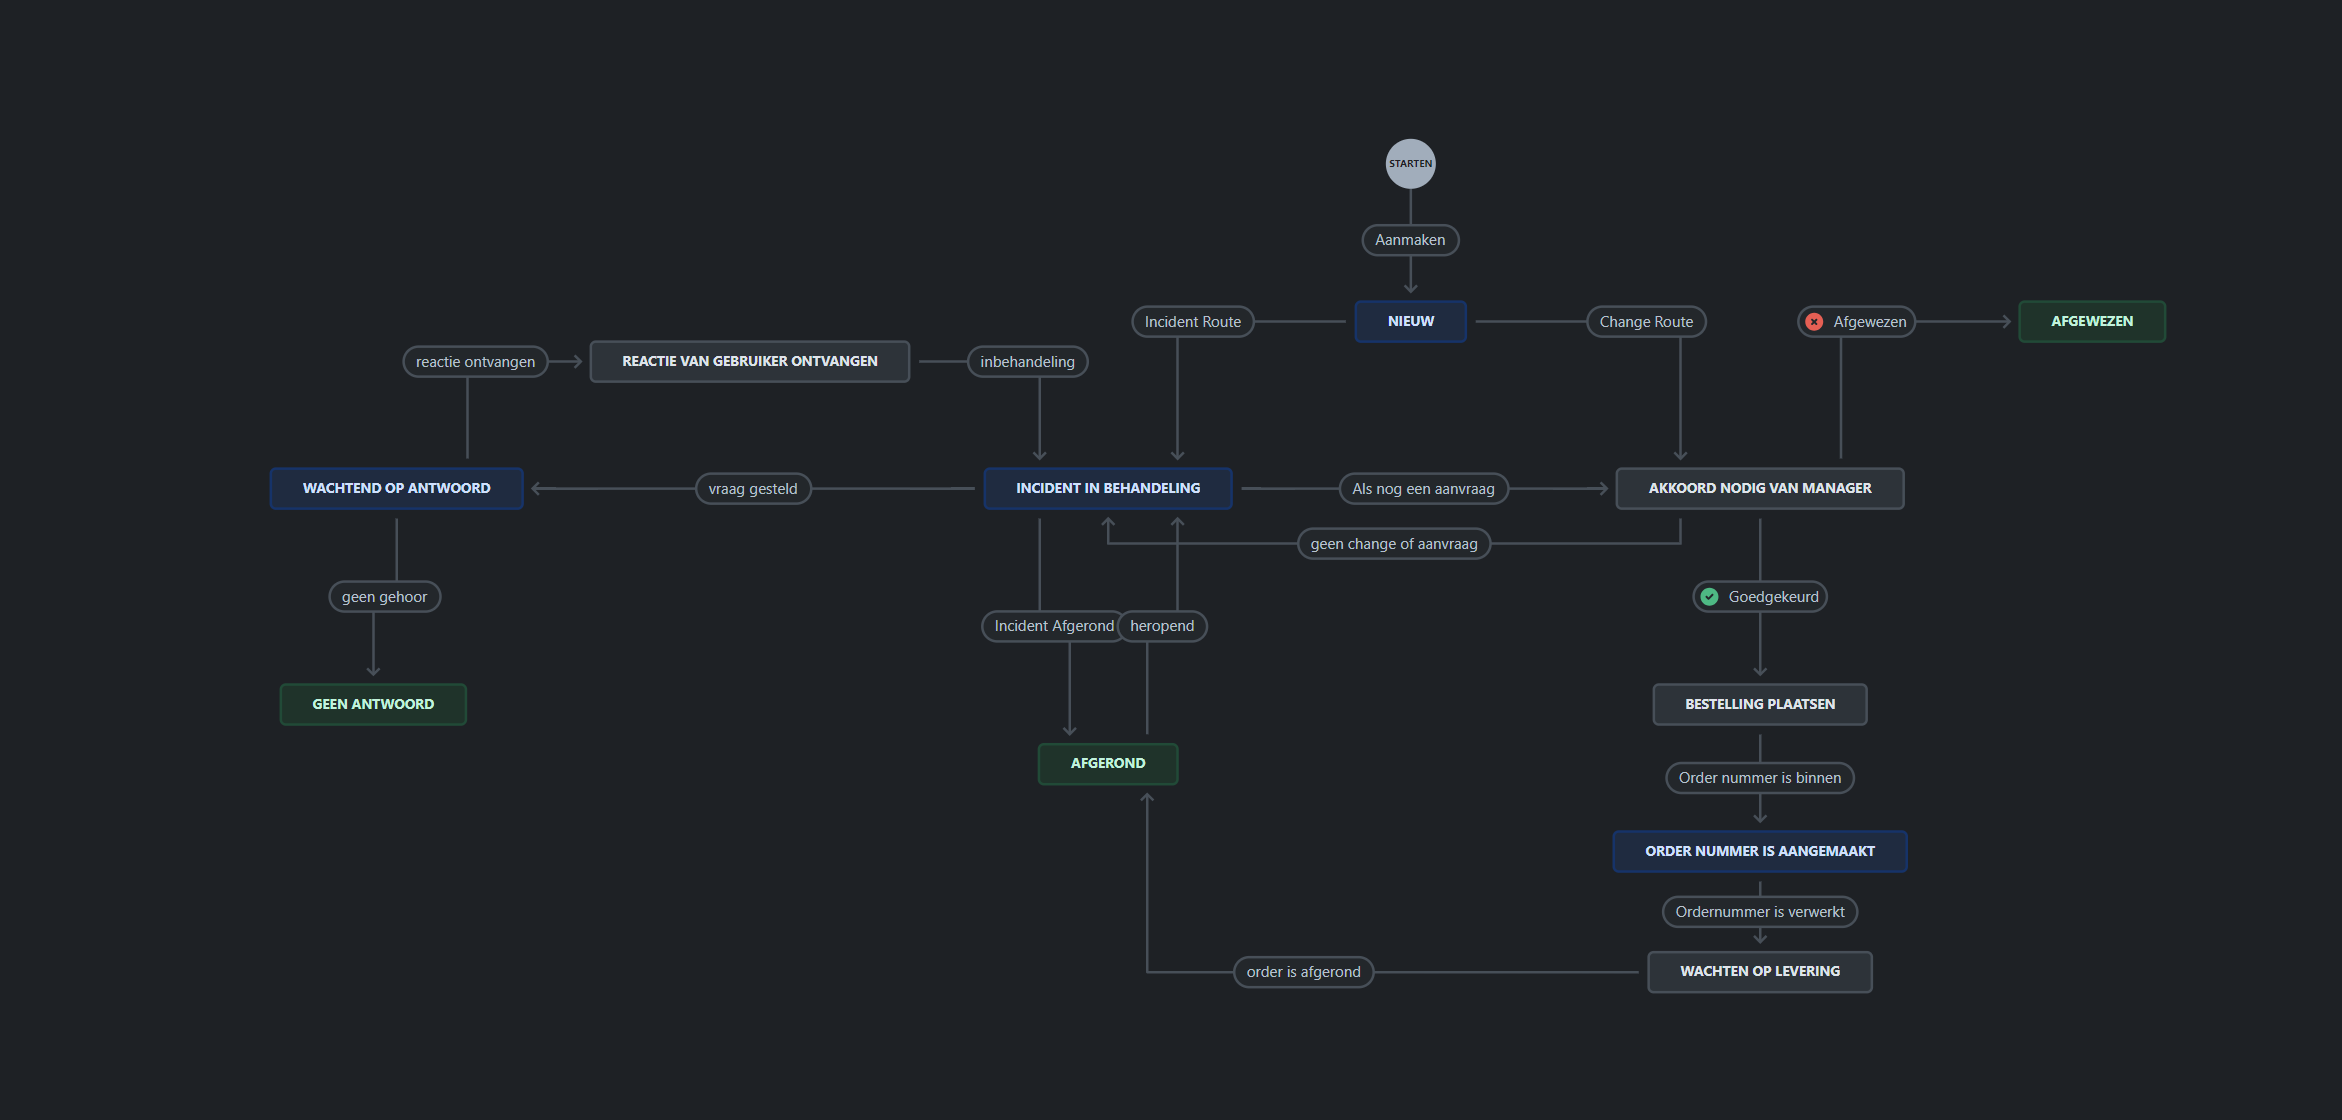This screenshot has height=1120, width=2342.
Task: Select the GEEN ANTWOORD end node
Action: tap(373, 703)
